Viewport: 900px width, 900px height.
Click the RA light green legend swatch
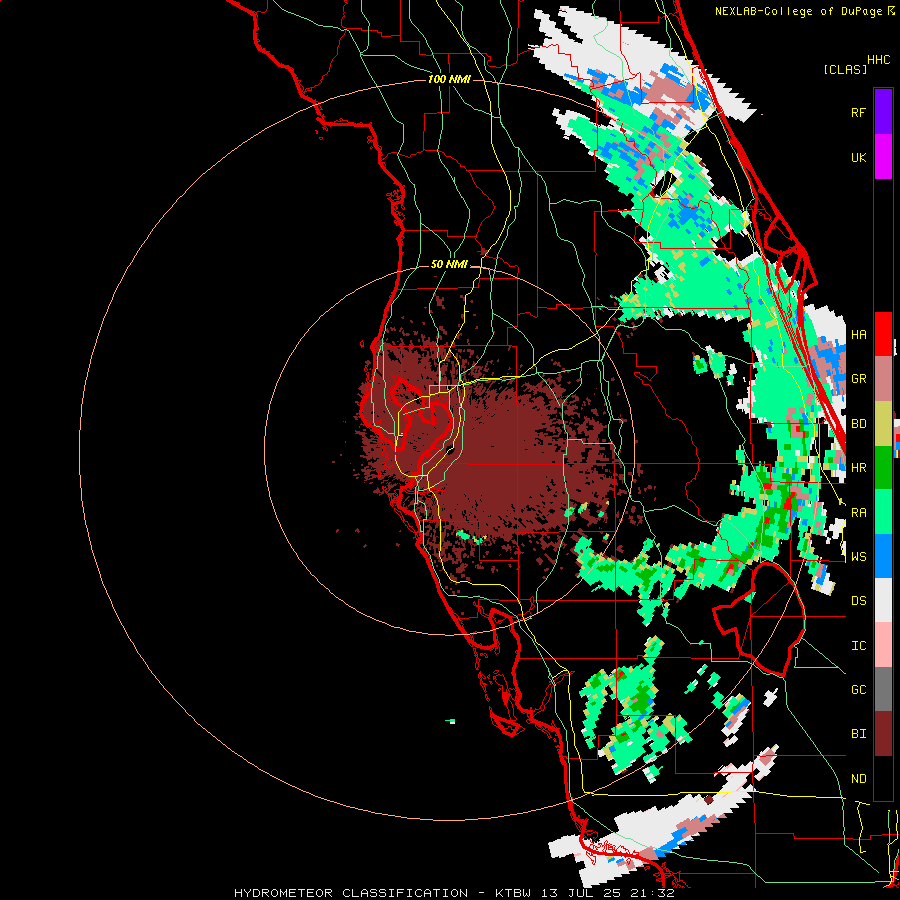[x=883, y=512]
